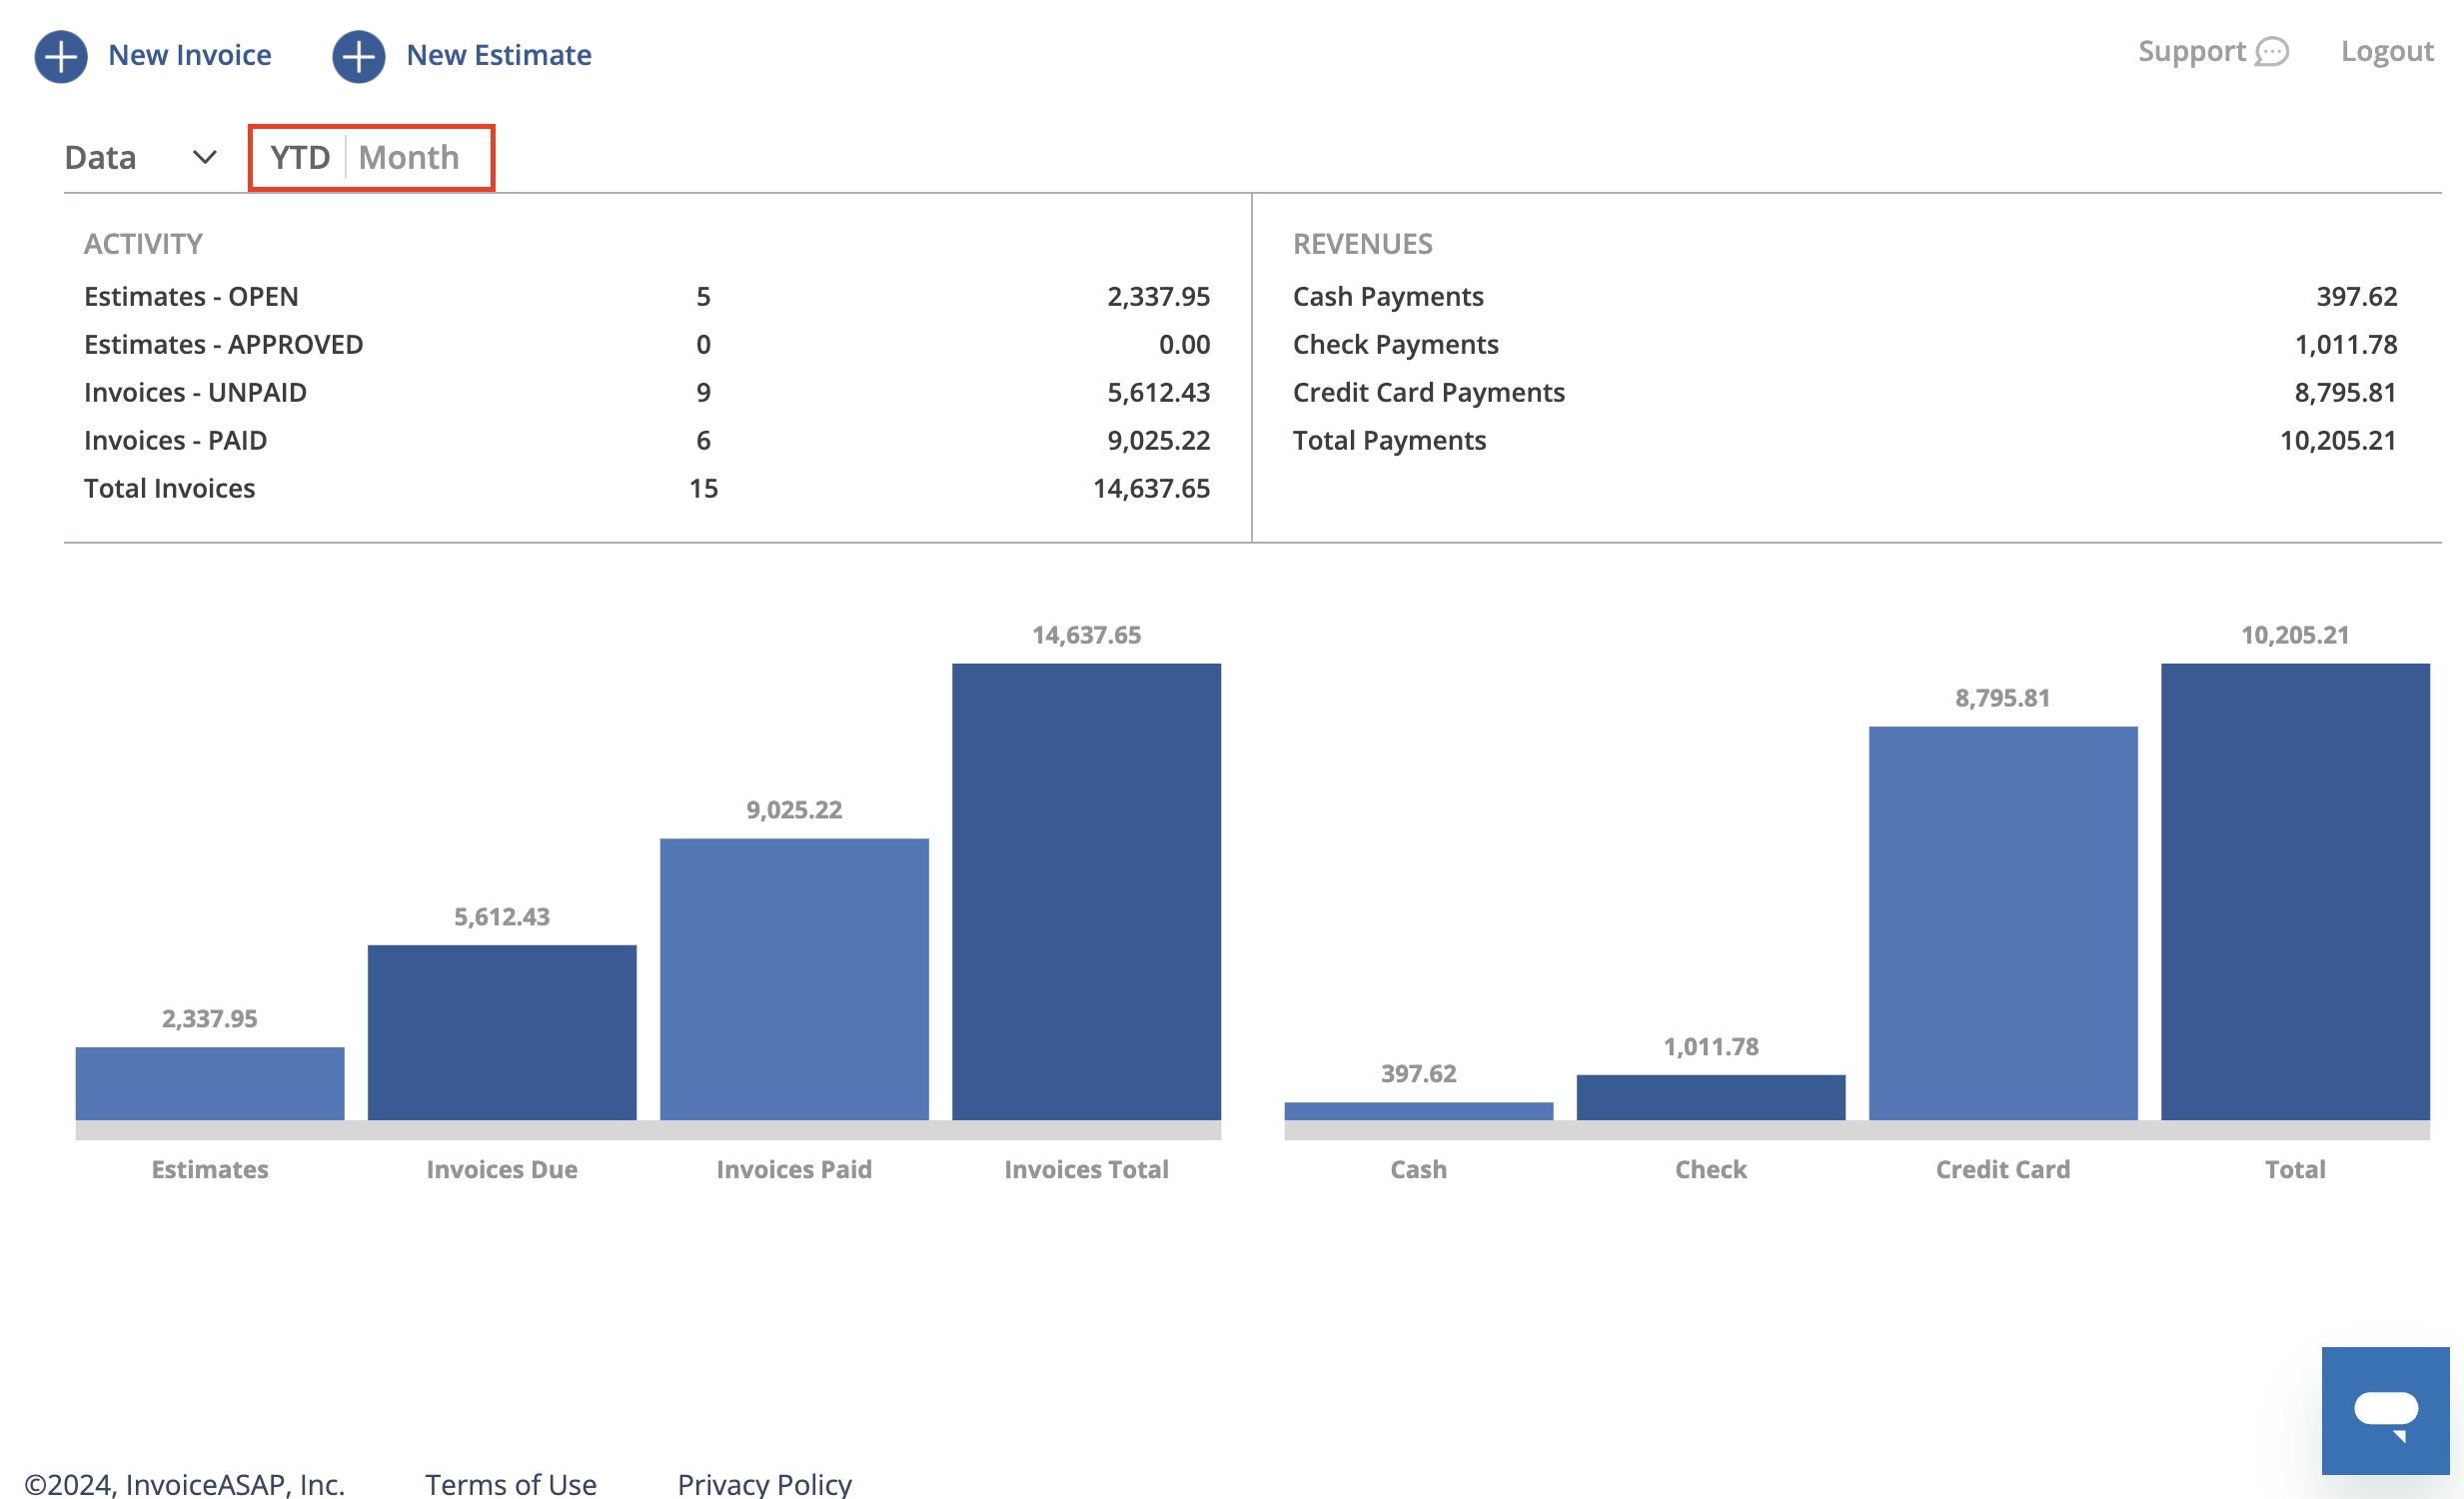
Task: Select the Invoices - UNPAID row label
Action: pyautogui.click(x=195, y=392)
